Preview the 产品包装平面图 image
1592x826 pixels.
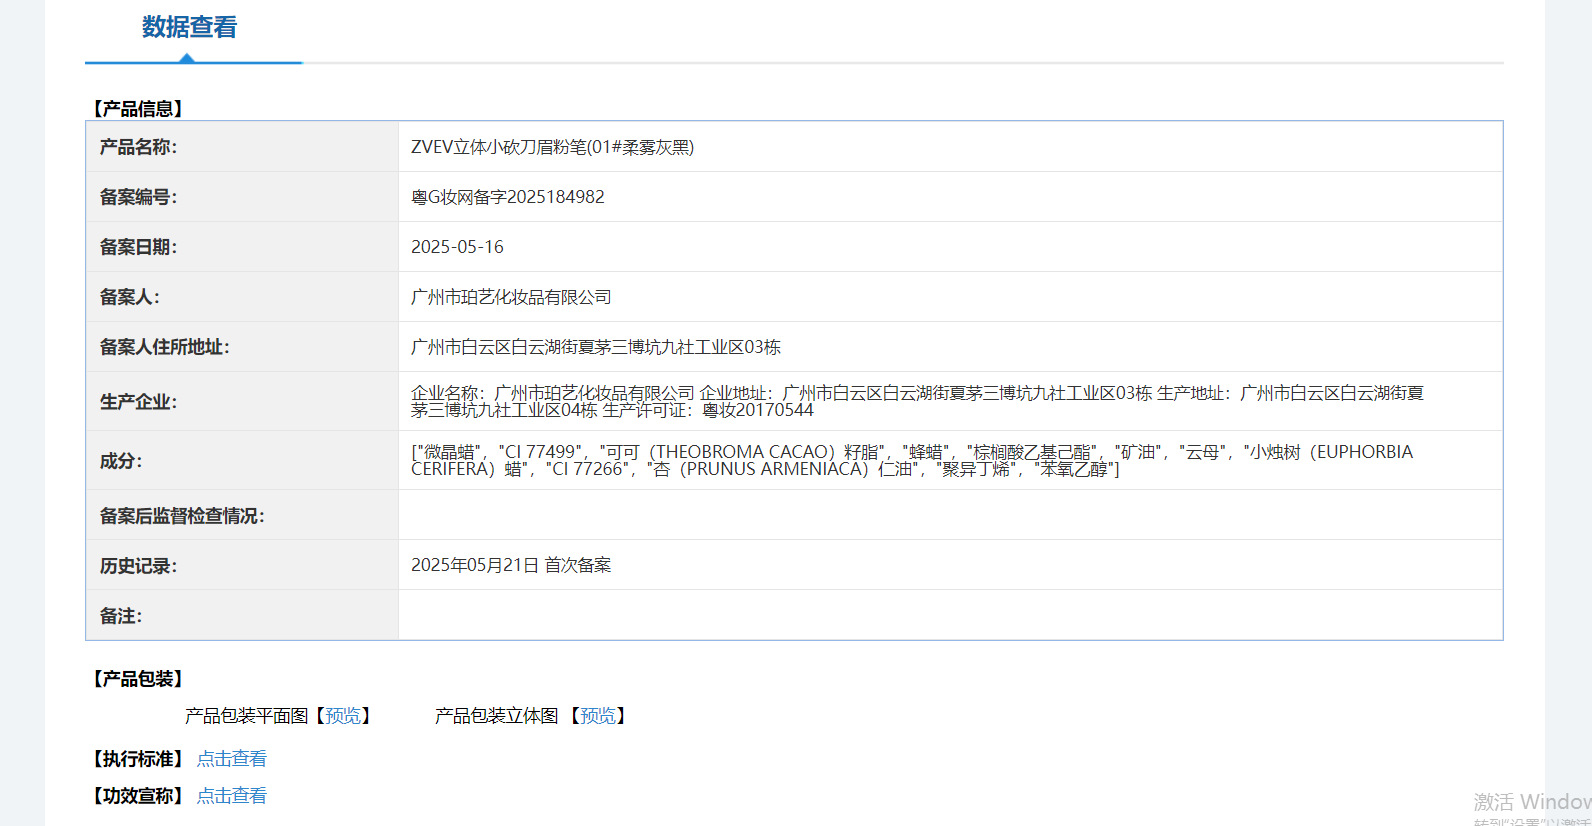coord(343,716)
